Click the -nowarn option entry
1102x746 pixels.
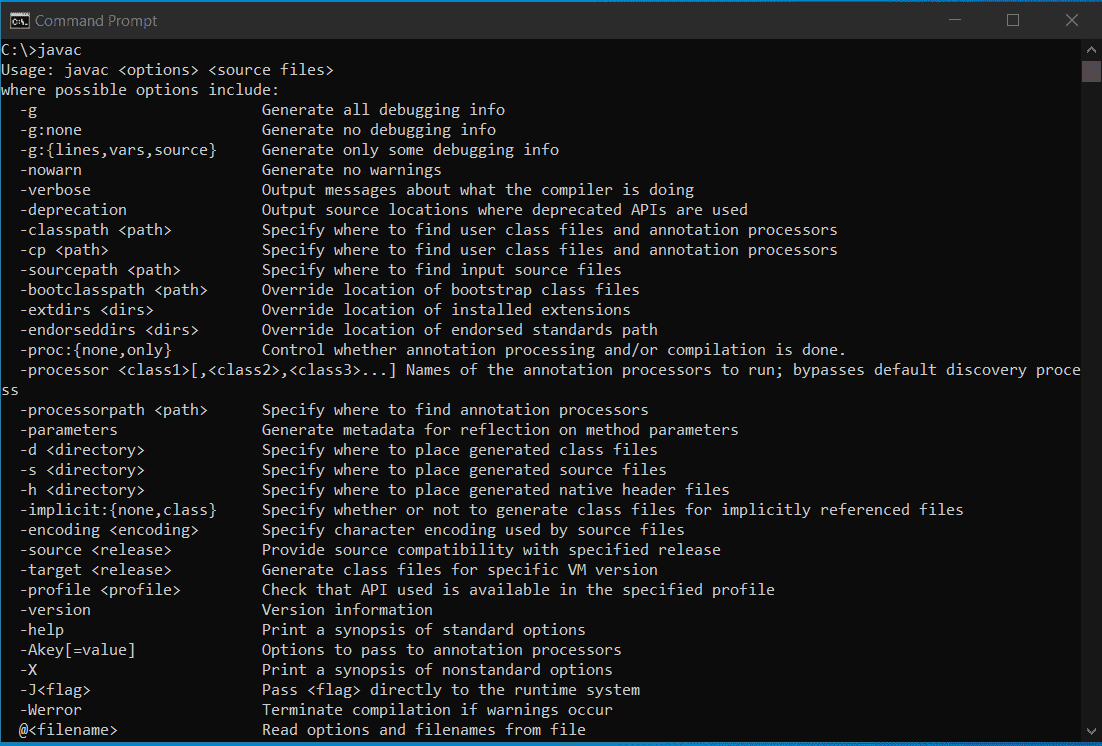(x=52, y=169)
